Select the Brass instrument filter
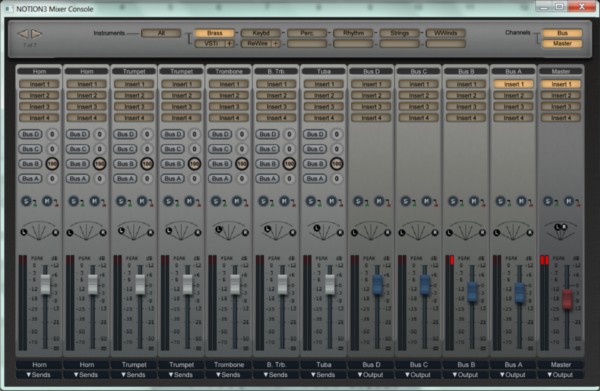Viewport: 600px width, 391px height. click(x=215, y=33)
